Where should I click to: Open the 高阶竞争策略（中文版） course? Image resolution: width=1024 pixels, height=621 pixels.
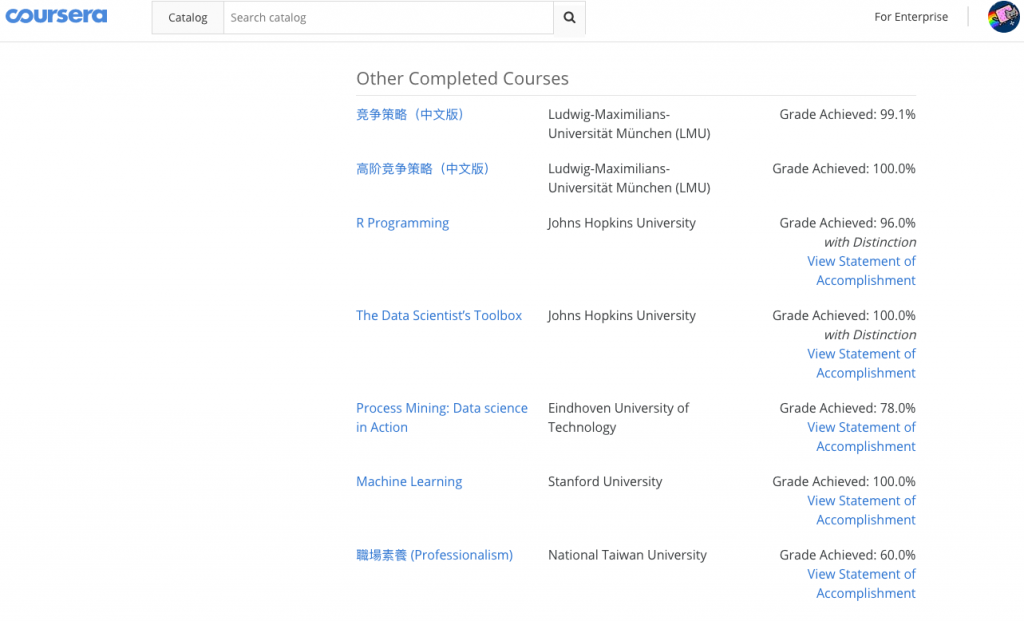click(423, 168)
